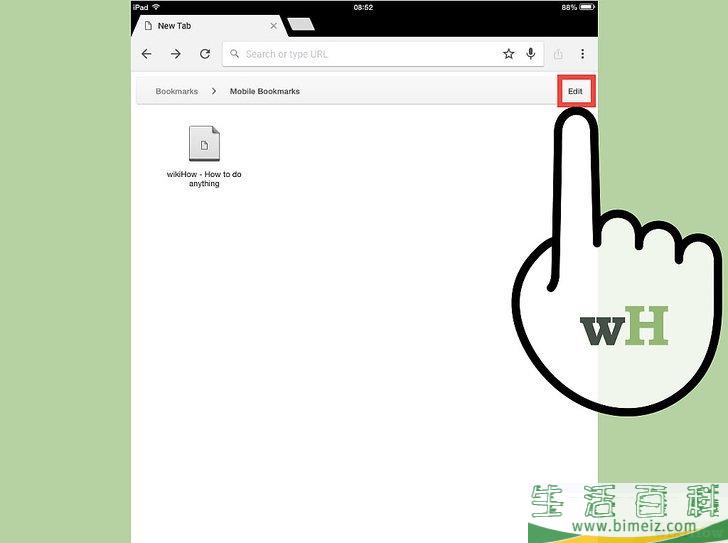Open the wikiHow bookmark file icon
Image resolution: width=728 pixels, height=543 pixels.
[x=204, y=143]
